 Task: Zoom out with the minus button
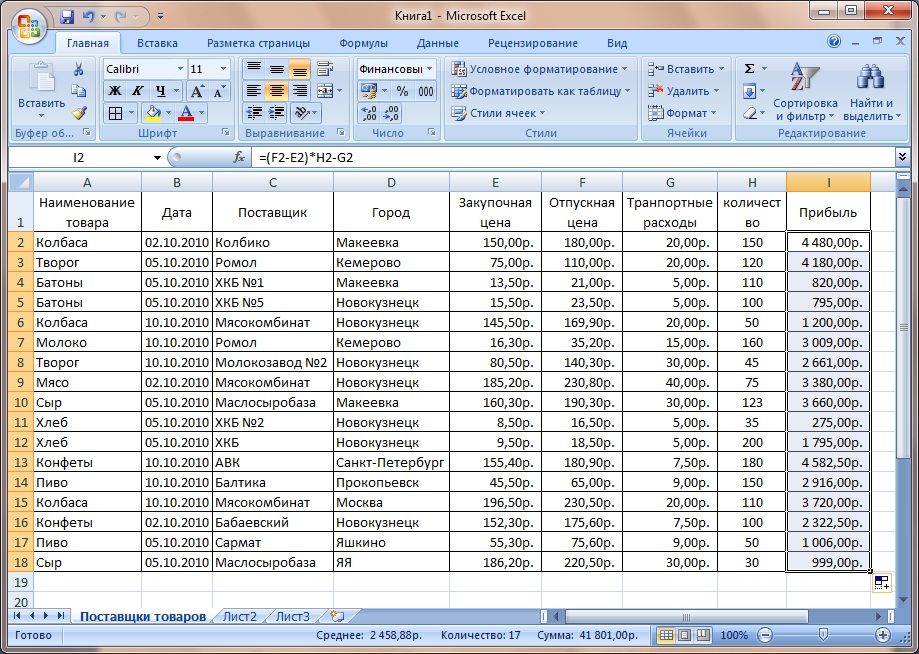coord(764,635)
